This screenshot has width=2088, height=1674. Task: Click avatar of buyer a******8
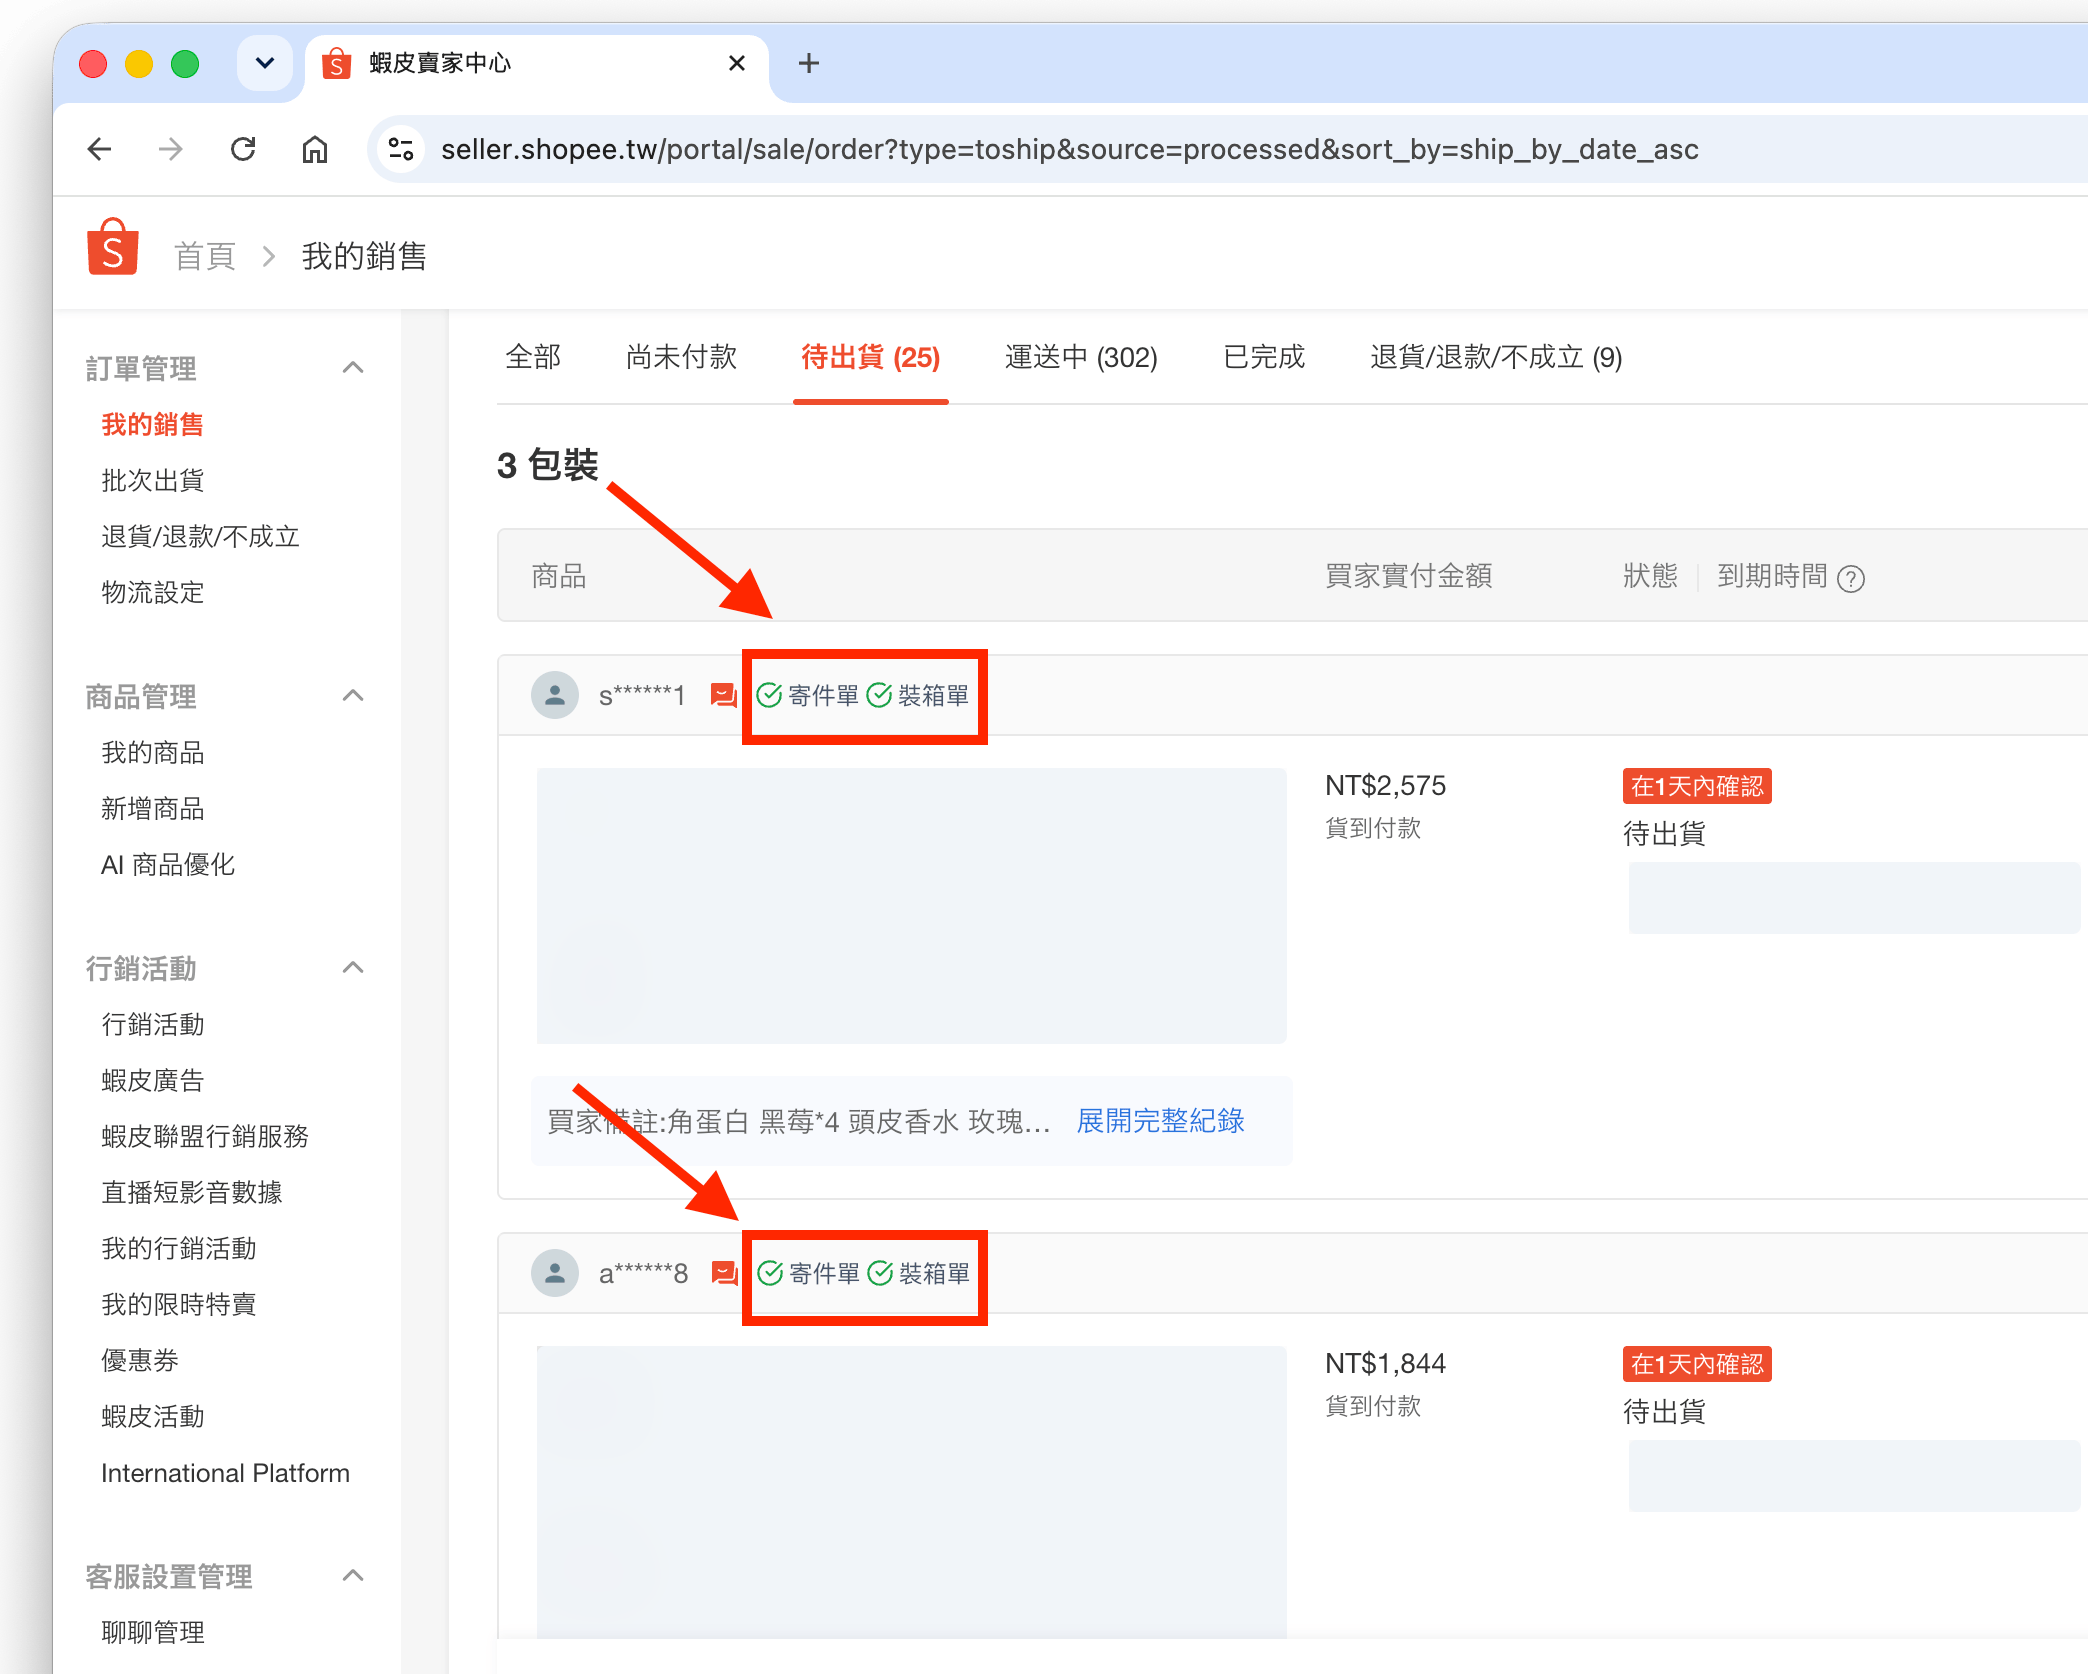tap(555, 1273)
